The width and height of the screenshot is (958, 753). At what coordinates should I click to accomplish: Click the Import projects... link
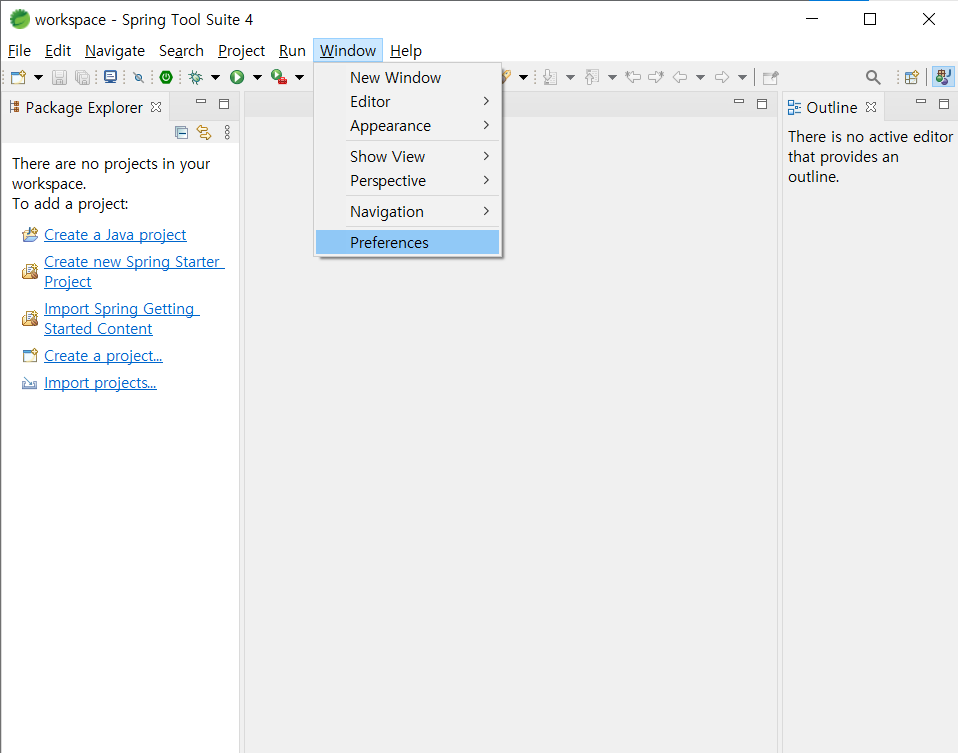pyautogui.click(x=100, y=383)
